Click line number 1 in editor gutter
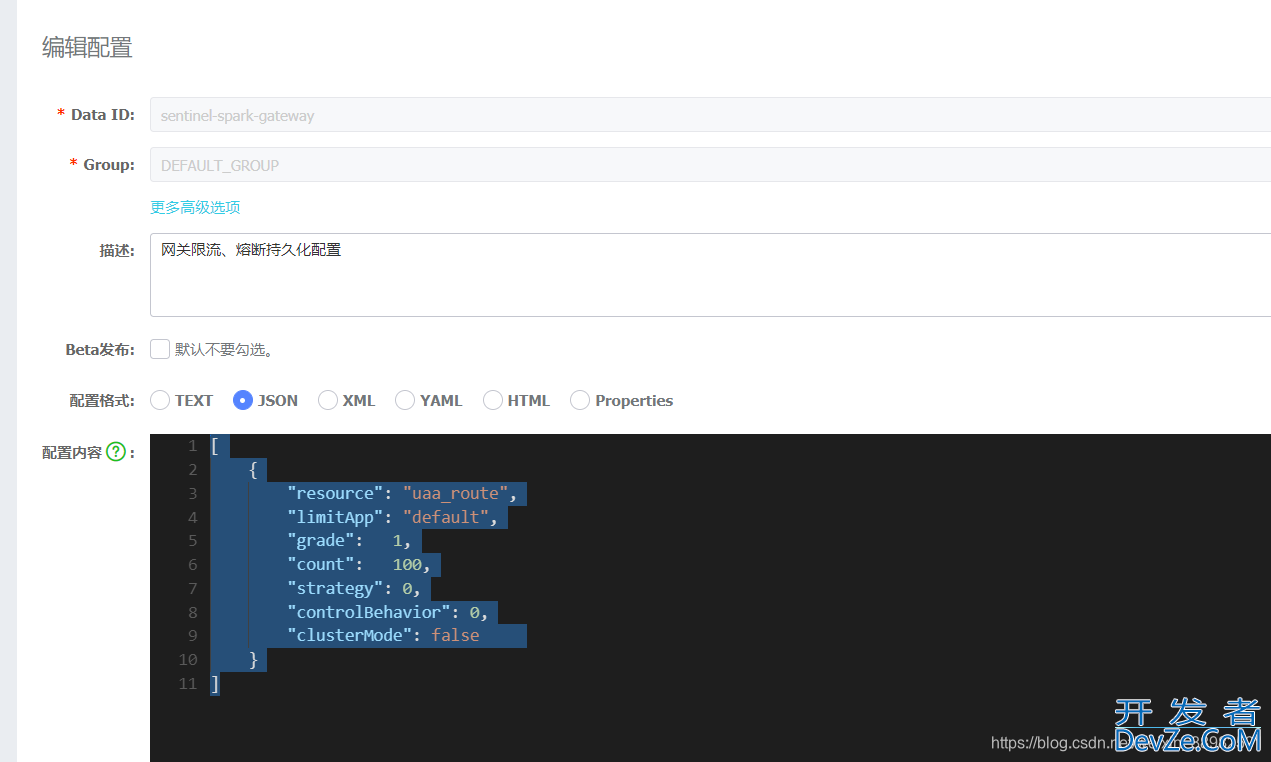Viewport: 1271px width, 762px height. pyautogui.click(x=192, y=446)
